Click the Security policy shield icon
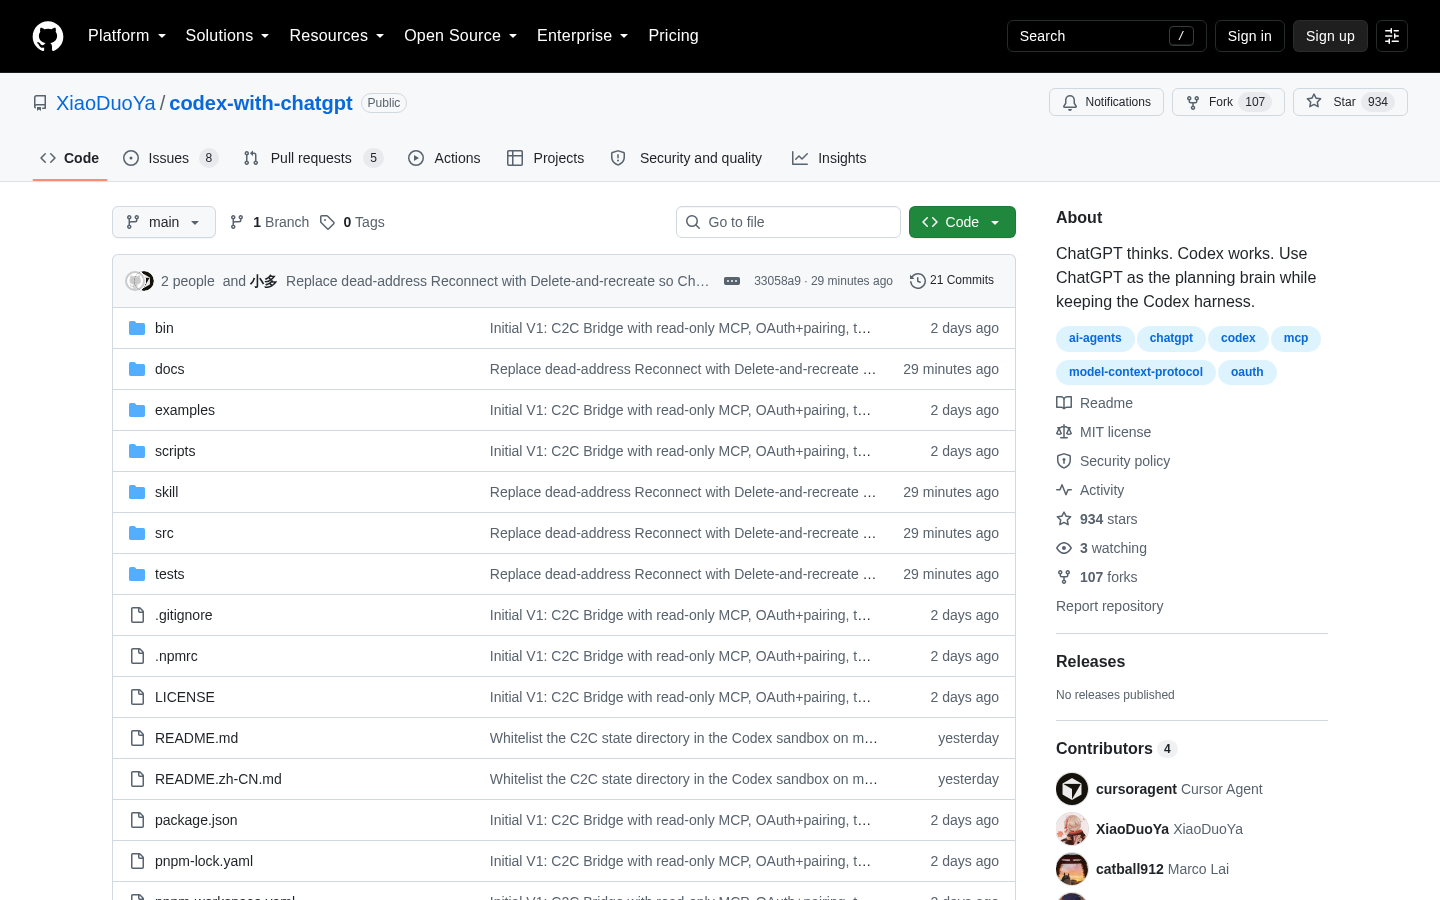 coord(1064,461)
